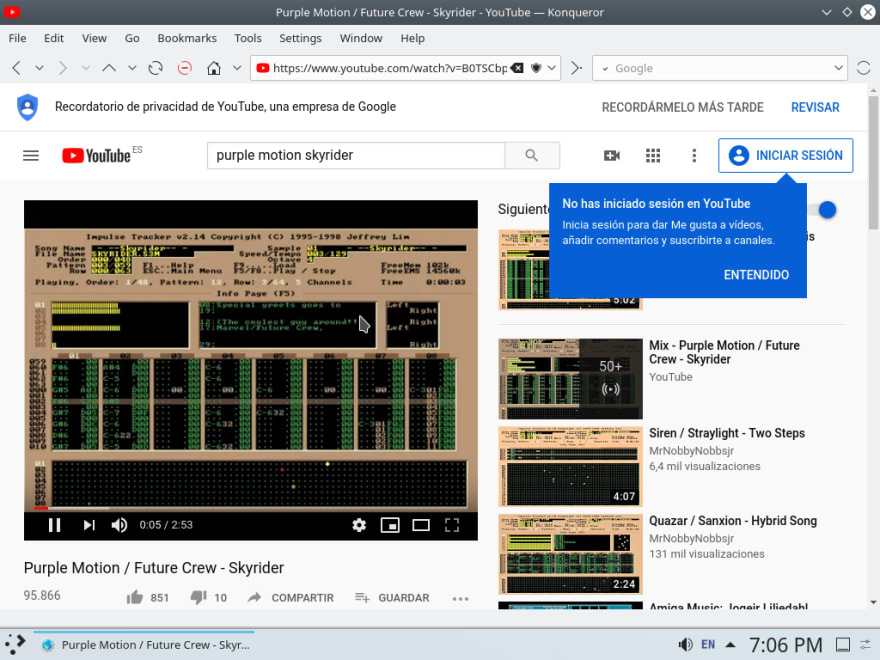Open the Window menu
880x660 pixels.
[361, 38]
